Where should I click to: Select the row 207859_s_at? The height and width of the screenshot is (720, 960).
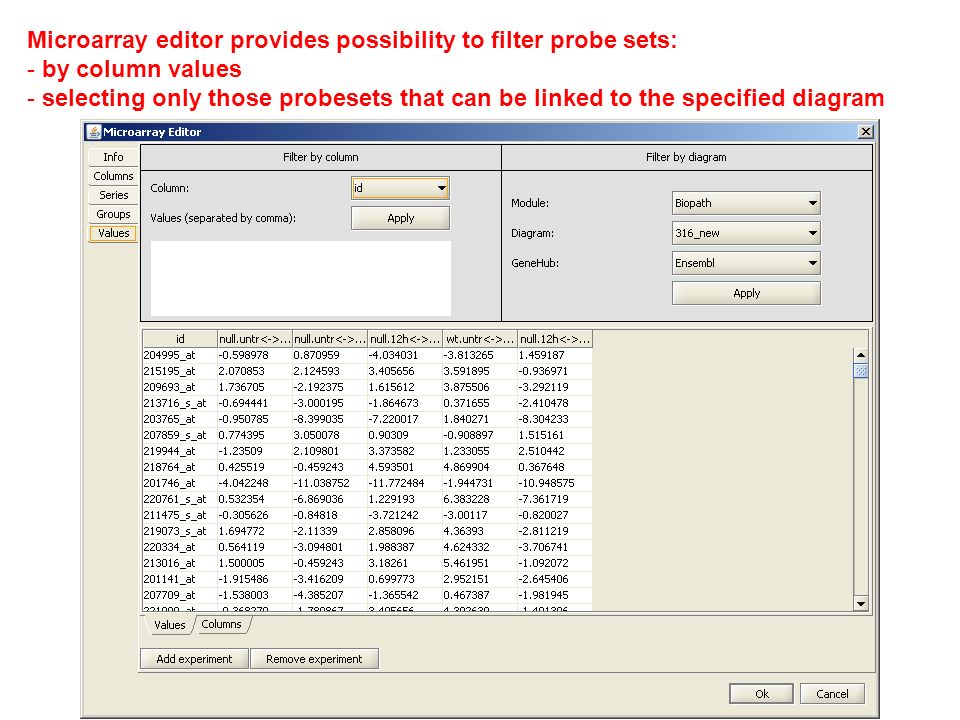(367, 435)
